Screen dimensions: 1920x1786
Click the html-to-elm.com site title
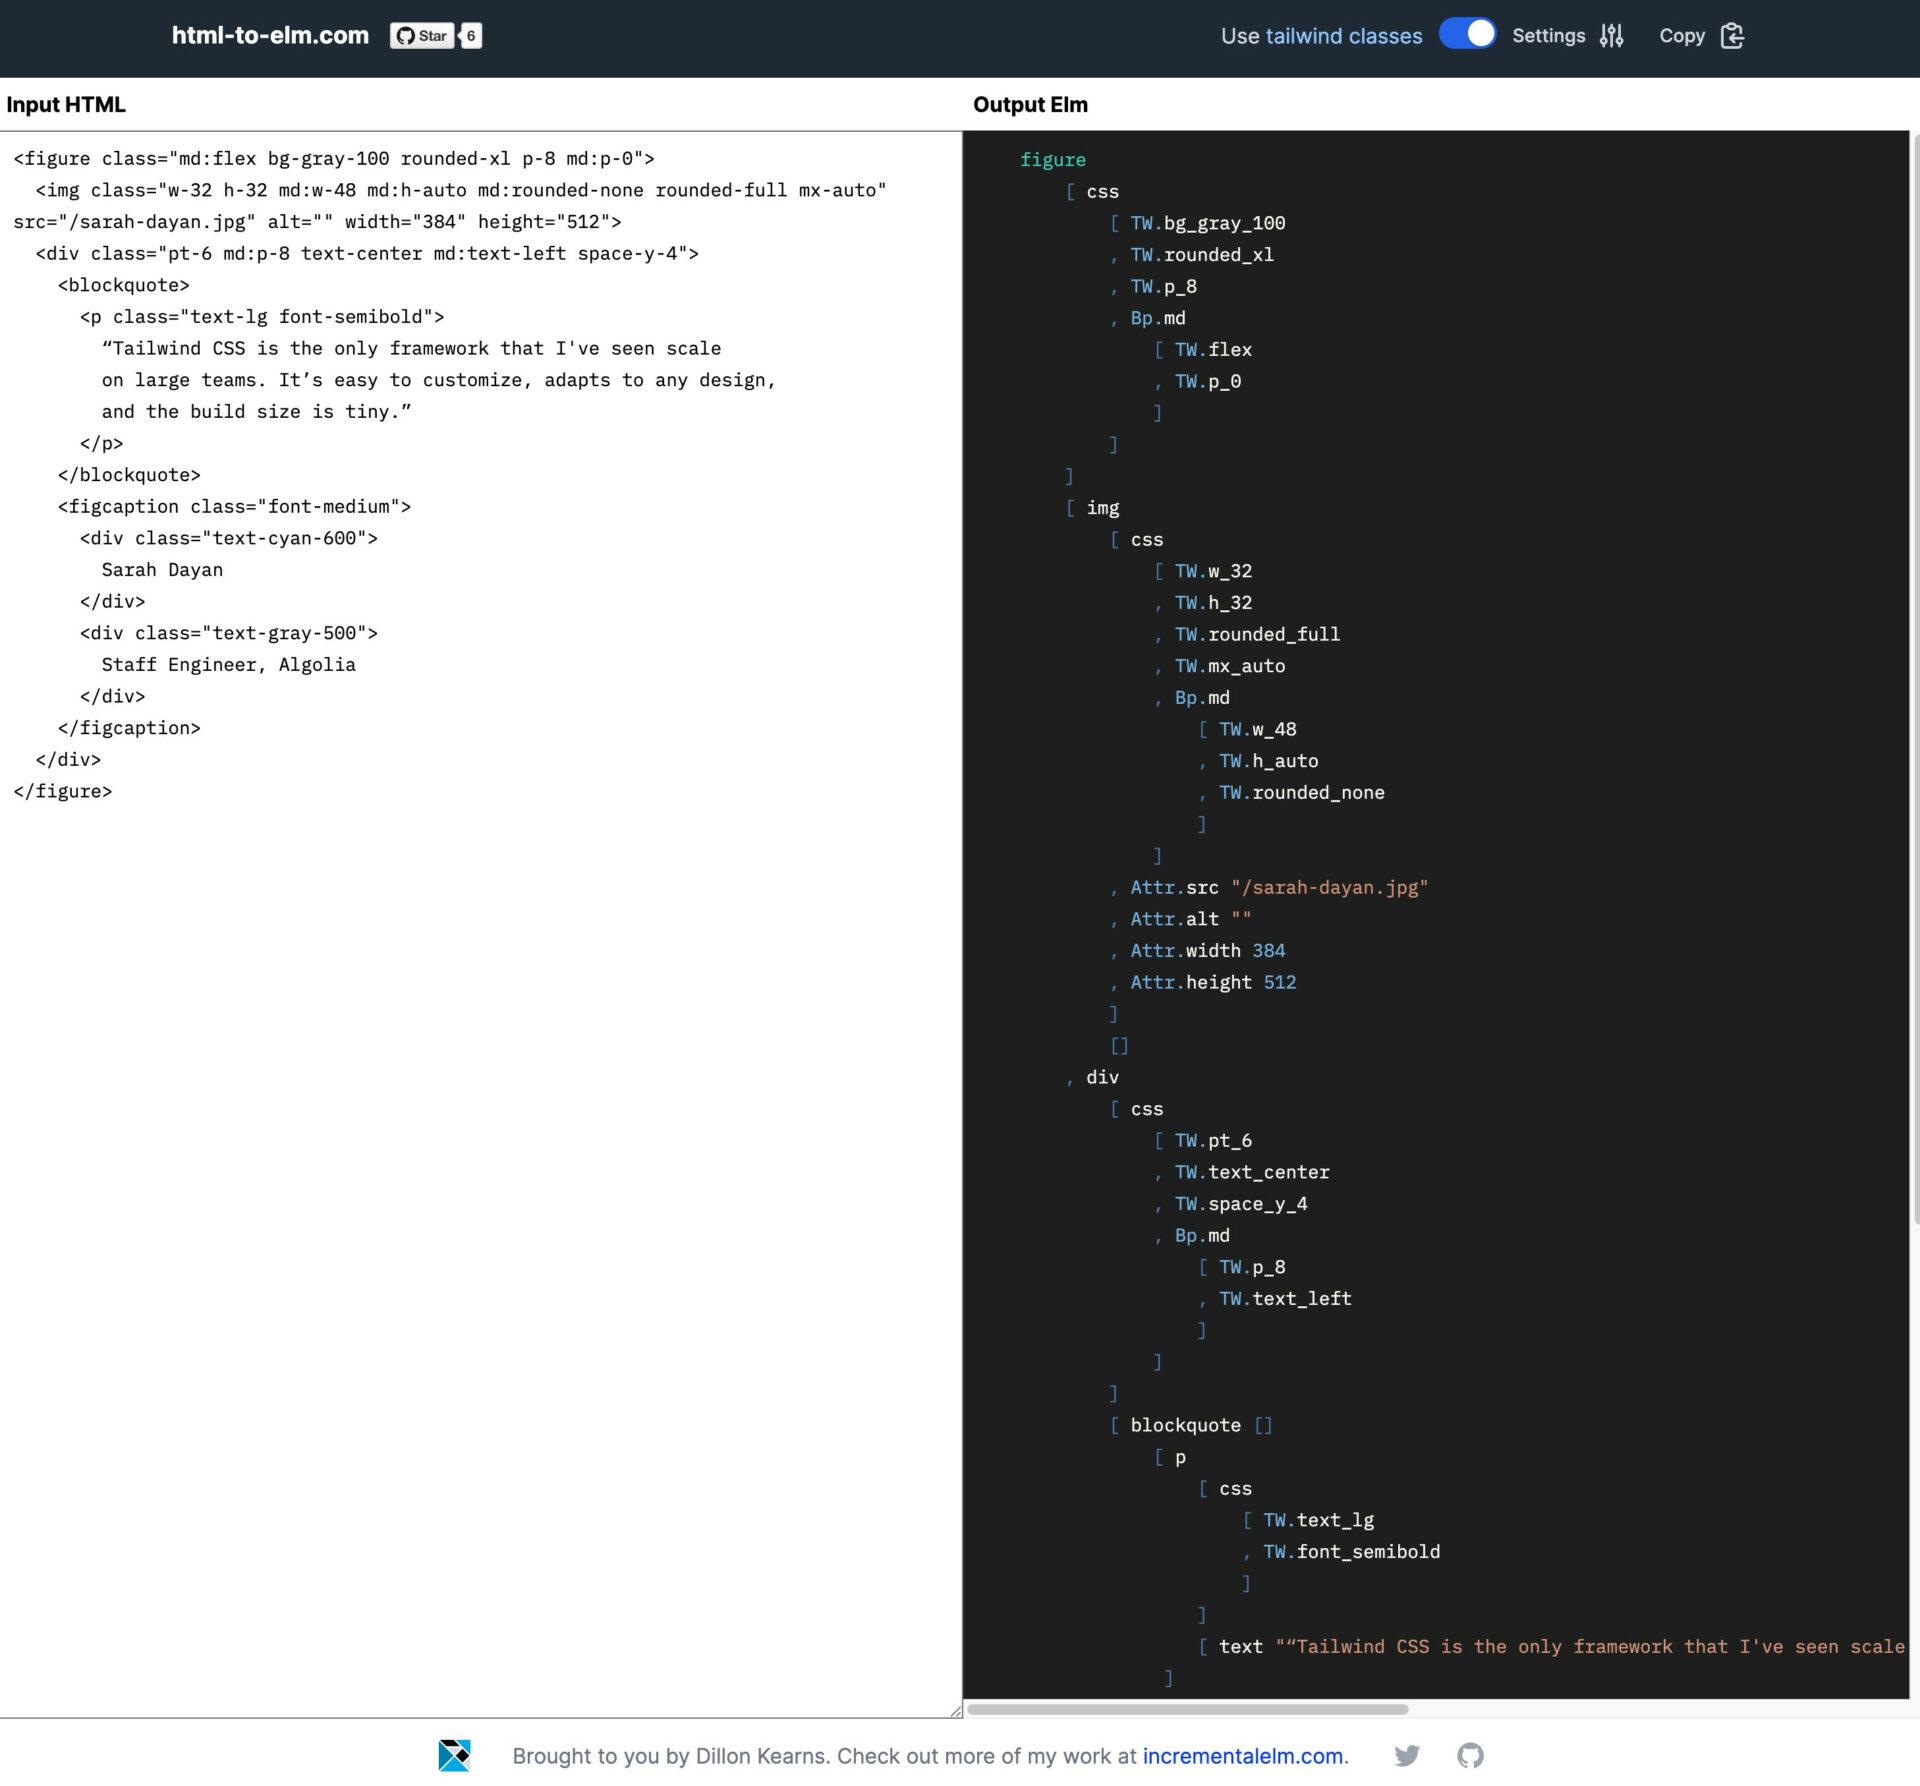pyautogui.click(x=271, y=35)
